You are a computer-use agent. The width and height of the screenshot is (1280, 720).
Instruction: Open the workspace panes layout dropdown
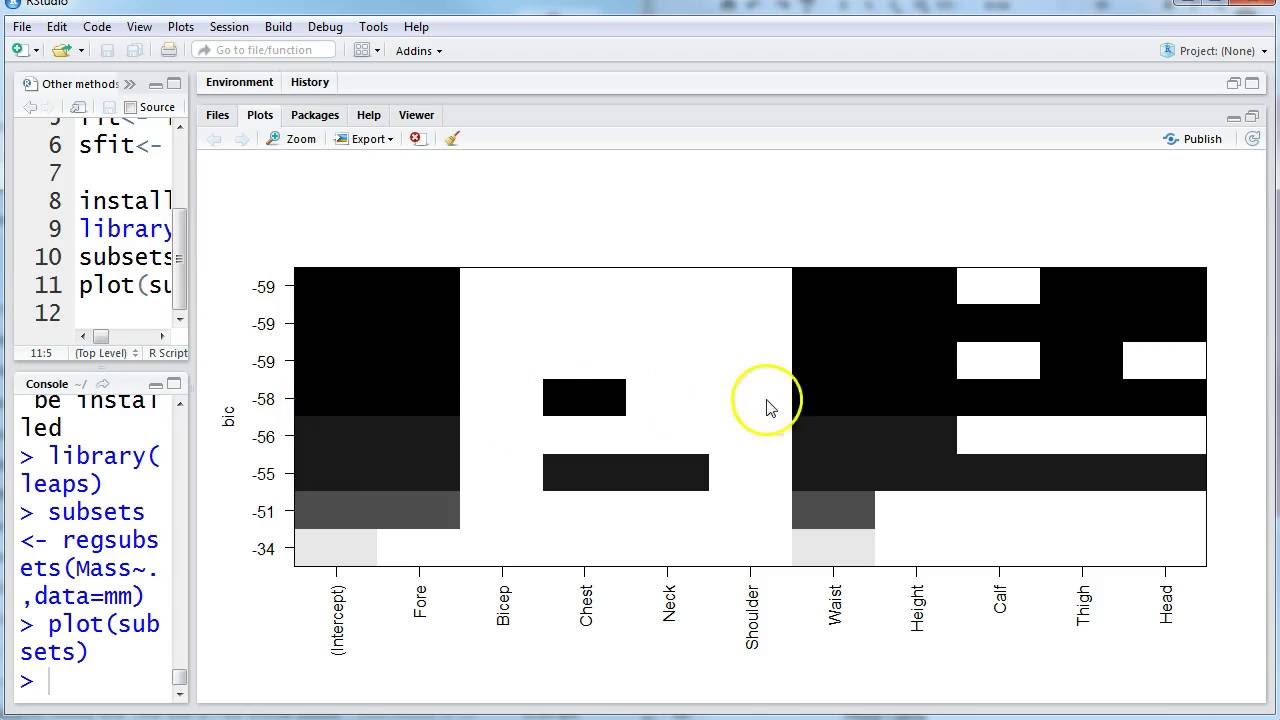coord(367,50)
